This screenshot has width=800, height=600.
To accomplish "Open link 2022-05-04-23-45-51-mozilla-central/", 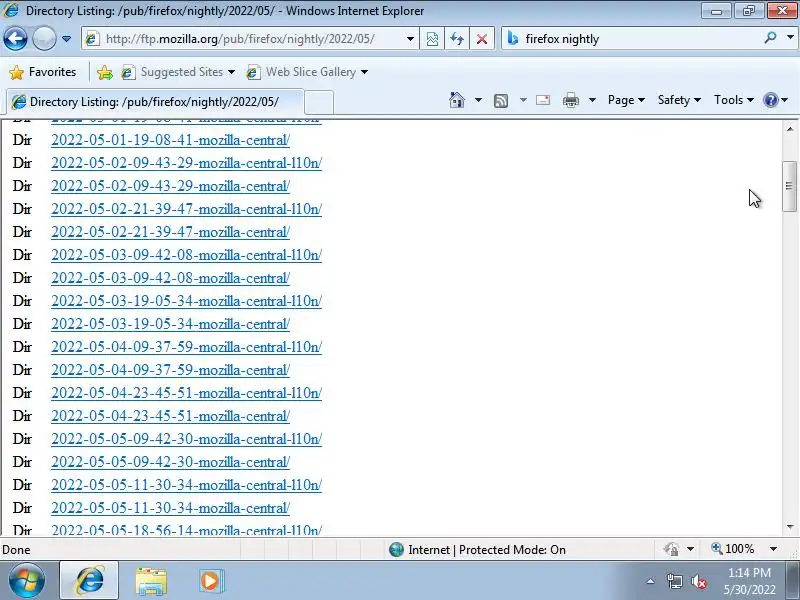I will click(x=170, y=415).
